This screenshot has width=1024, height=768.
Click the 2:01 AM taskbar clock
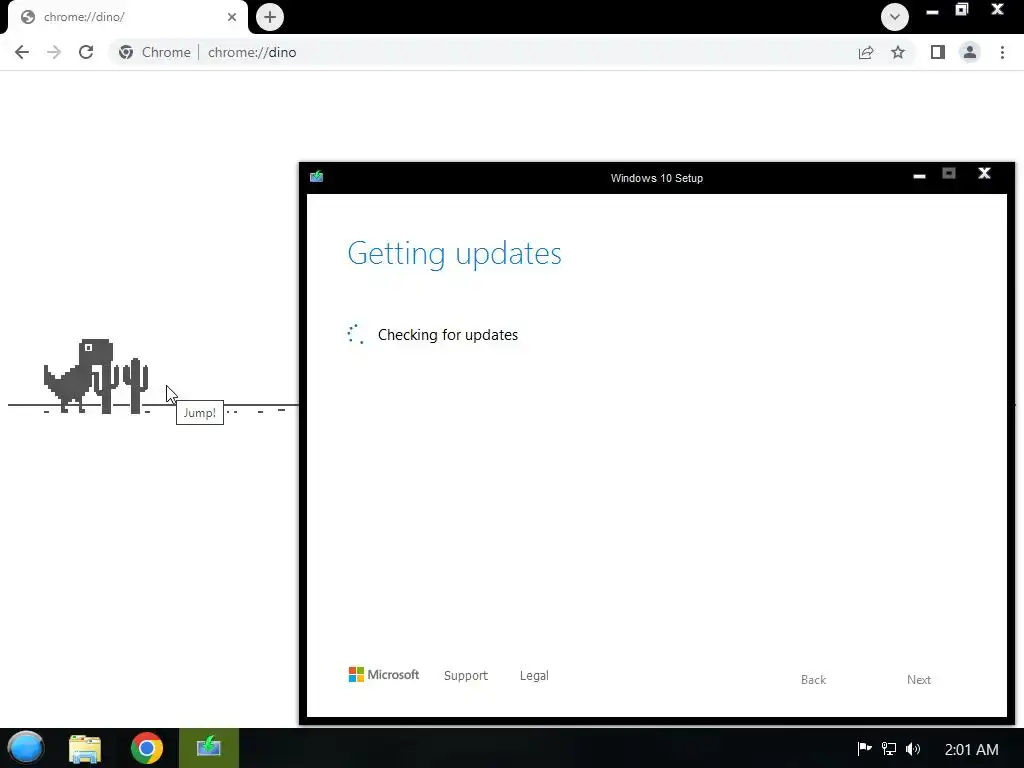972,750
